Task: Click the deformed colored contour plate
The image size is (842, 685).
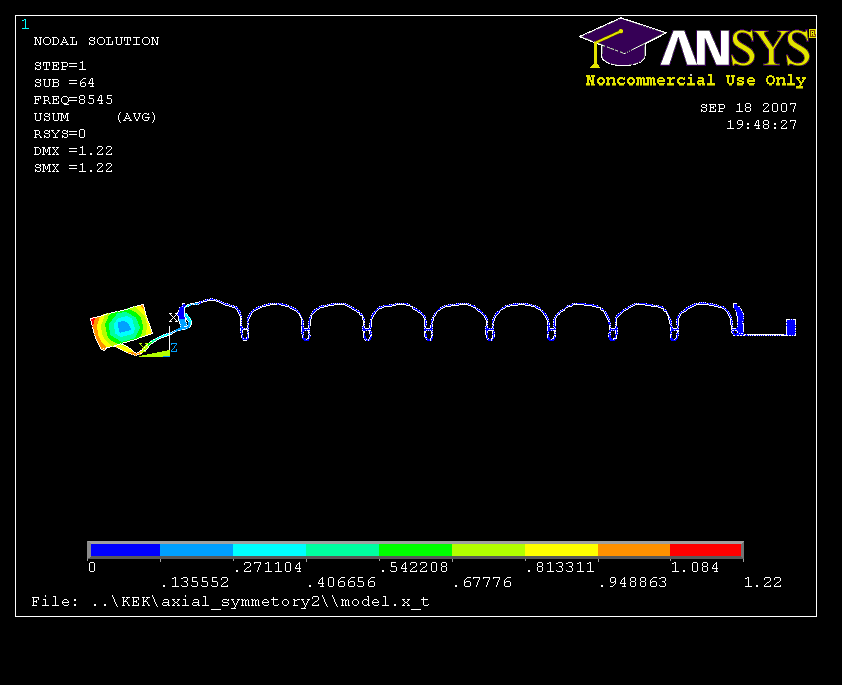Action: pyautogui.click(x=121, y=327)
